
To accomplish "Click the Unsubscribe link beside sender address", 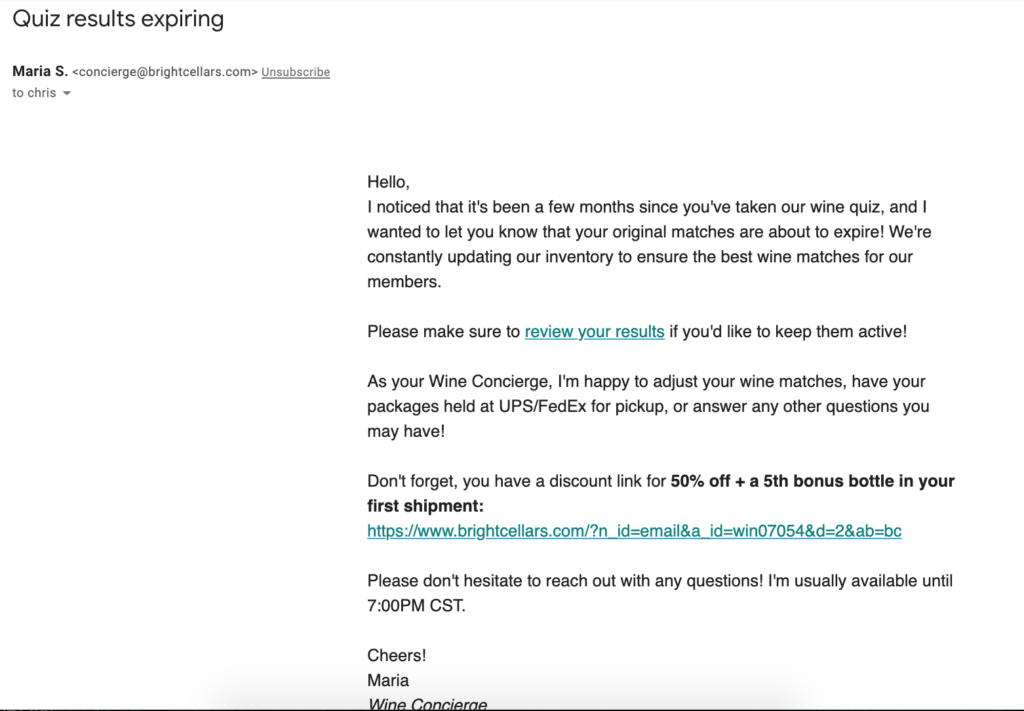I will [x=295, y=72].
